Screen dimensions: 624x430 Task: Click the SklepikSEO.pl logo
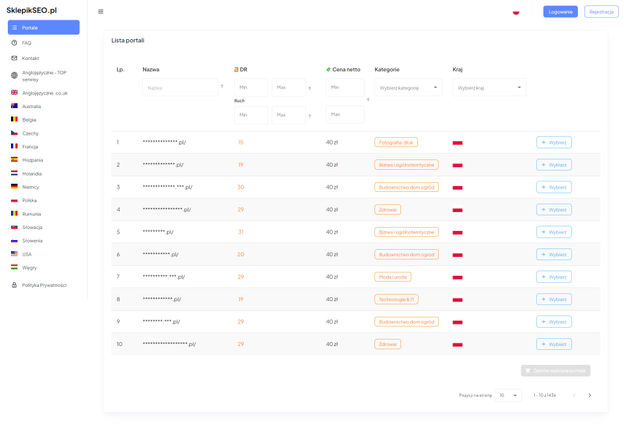click(x=32, y=10)
